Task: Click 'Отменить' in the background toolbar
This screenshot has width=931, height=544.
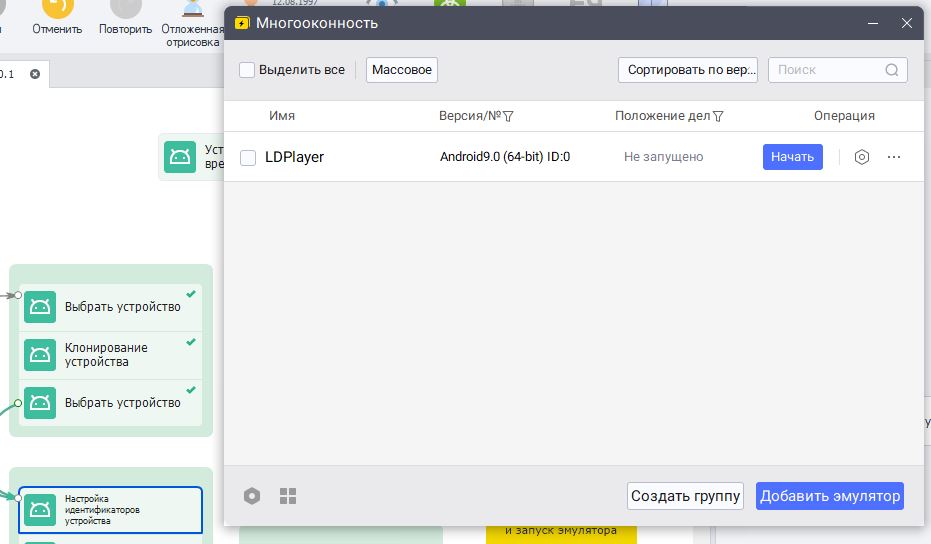Action: (57, 18)
